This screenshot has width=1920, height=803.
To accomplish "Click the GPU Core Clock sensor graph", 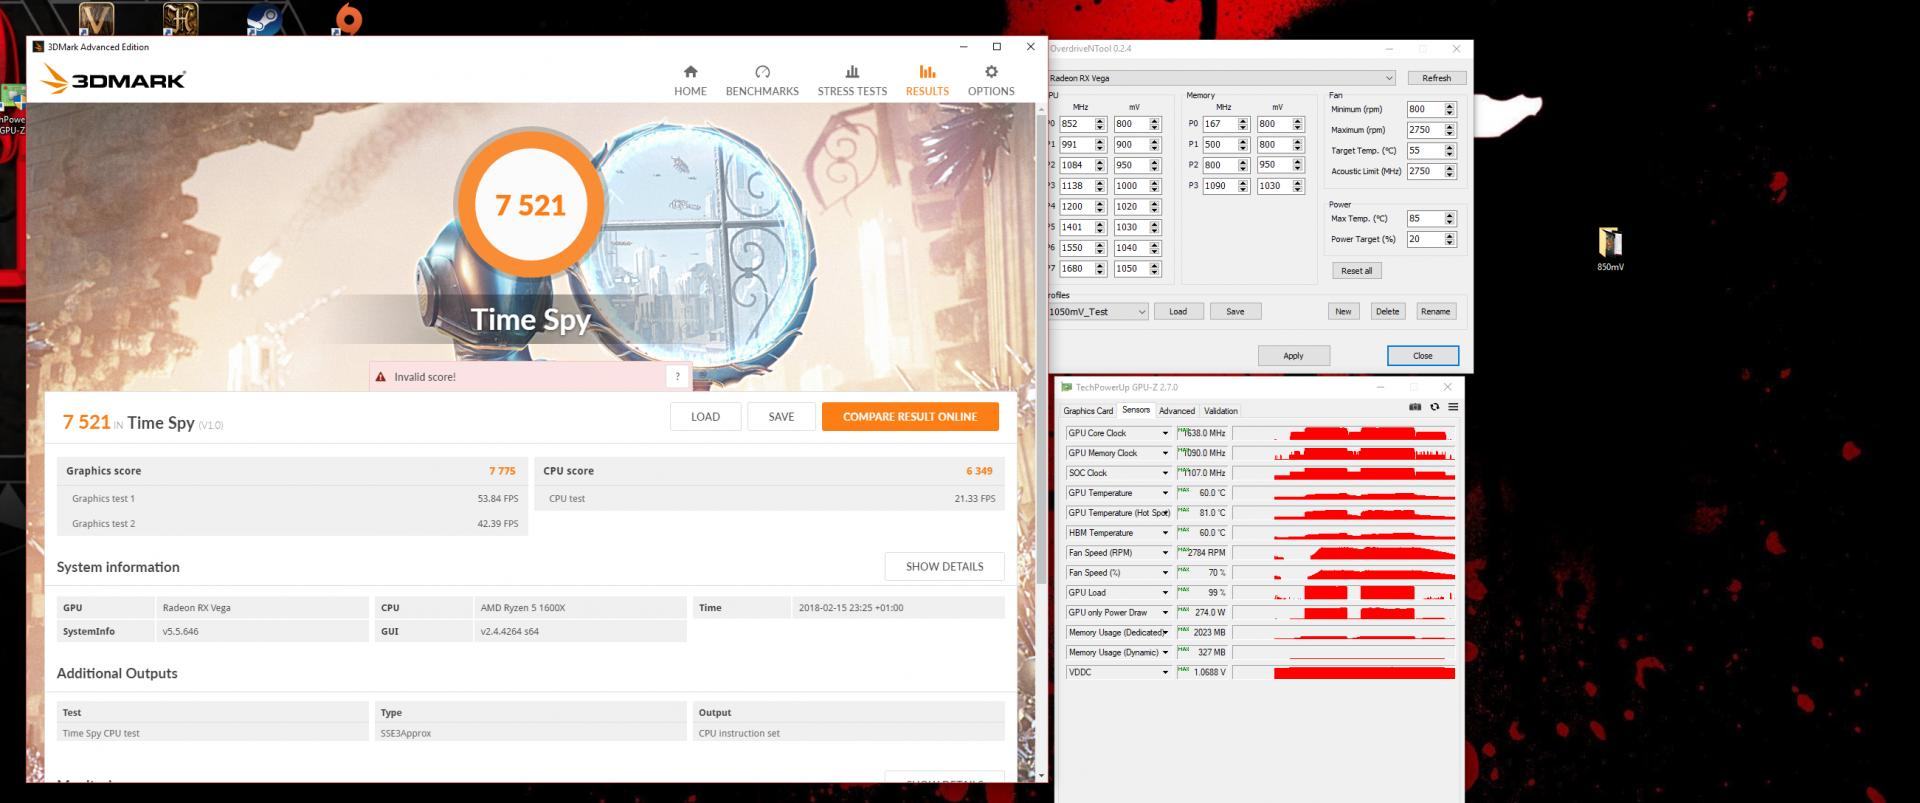I will pyautogui.click(x=1343, y=433).
